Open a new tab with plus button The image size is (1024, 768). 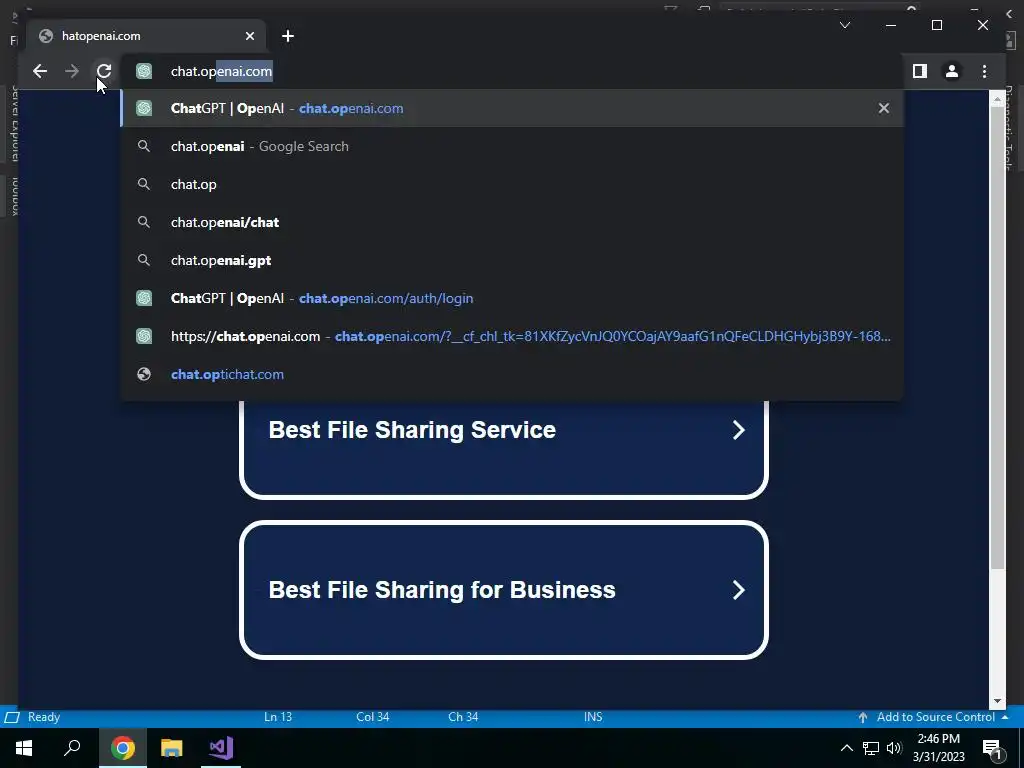click(288, 36)
